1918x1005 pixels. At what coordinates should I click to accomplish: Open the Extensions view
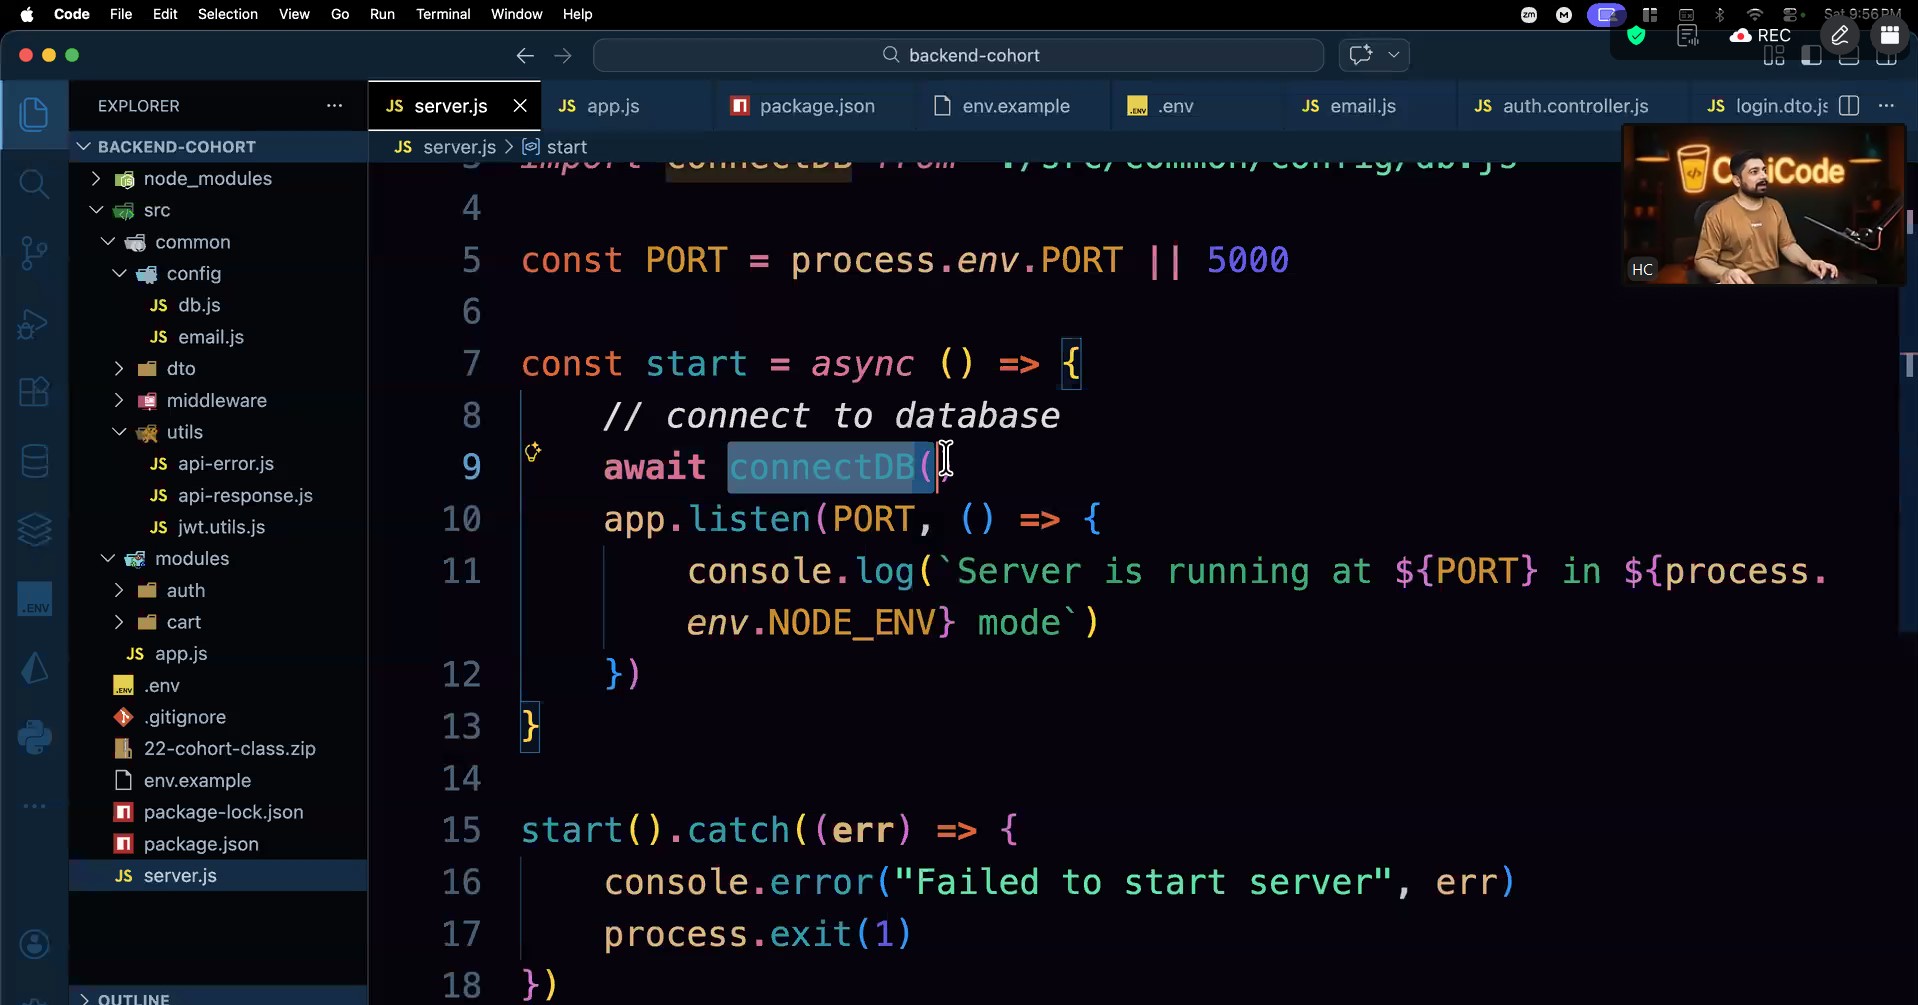[34, 392]
